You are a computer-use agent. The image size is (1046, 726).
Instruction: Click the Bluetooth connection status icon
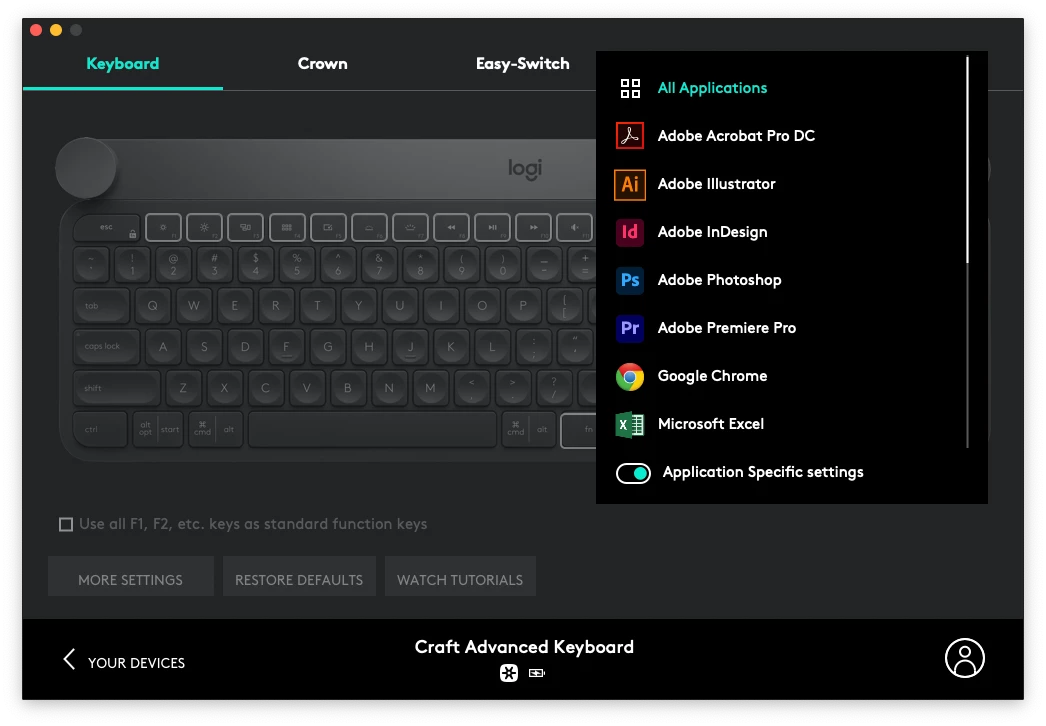(509, 673)
